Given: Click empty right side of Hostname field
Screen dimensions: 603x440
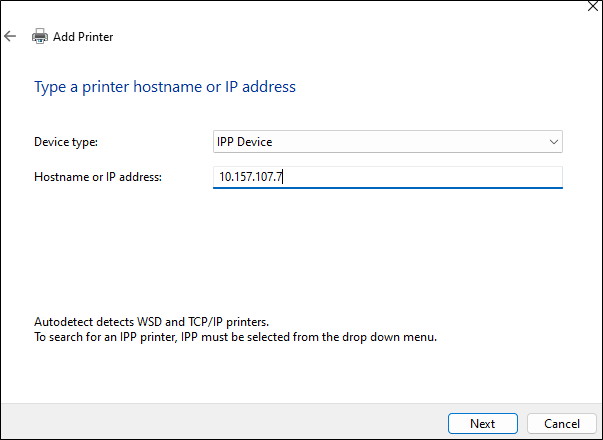Looking at the screenshot, I should tap(450, 177).
